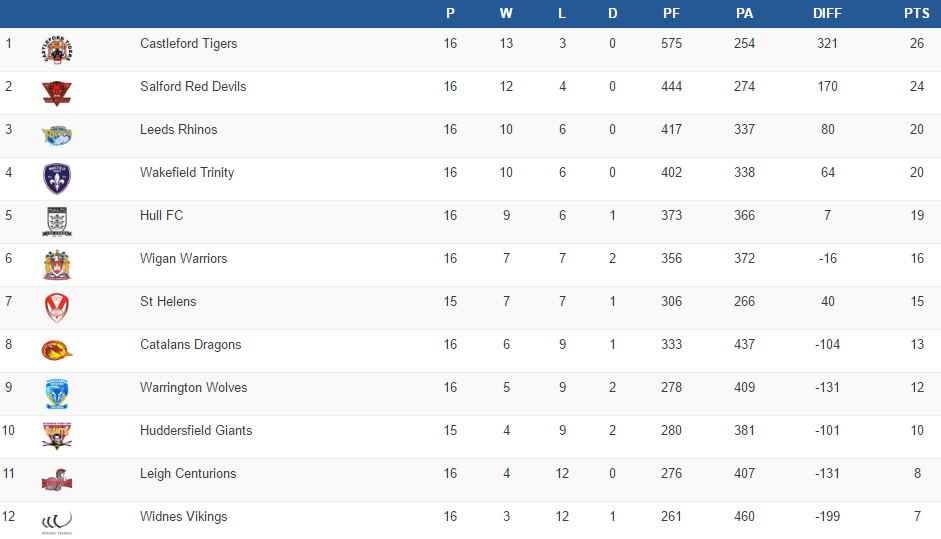Click the PF column header
The width and height of the screenshot is (941, 539).
[672, 13]
